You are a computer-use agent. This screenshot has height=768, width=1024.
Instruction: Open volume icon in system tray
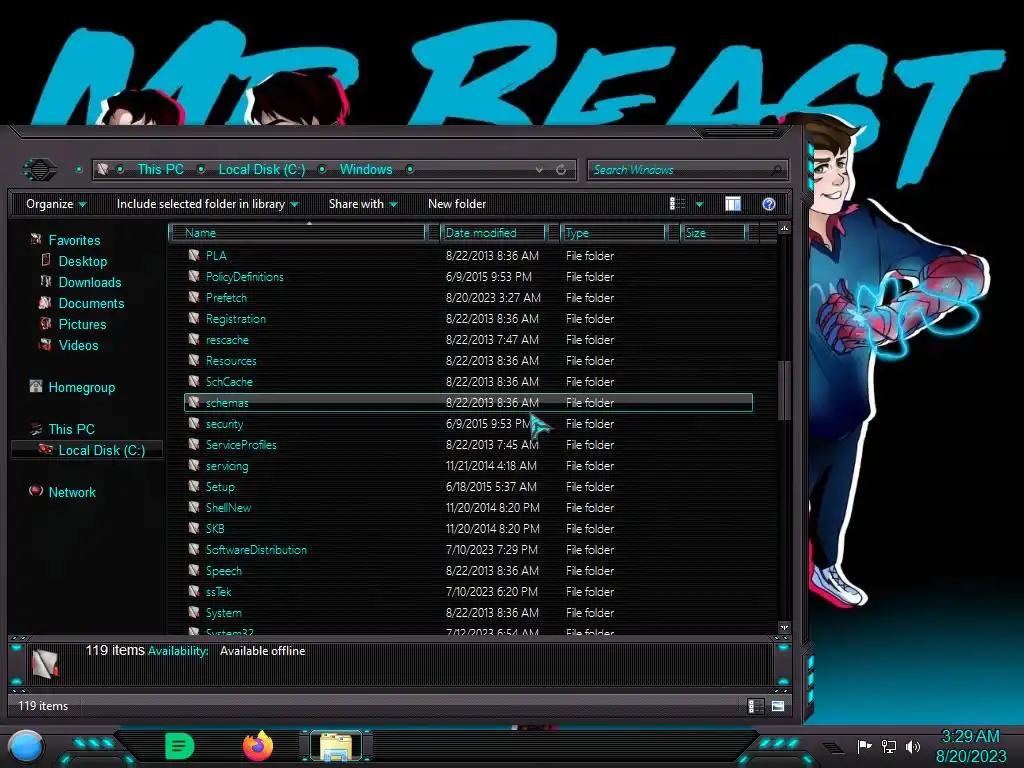pos(913,746)
